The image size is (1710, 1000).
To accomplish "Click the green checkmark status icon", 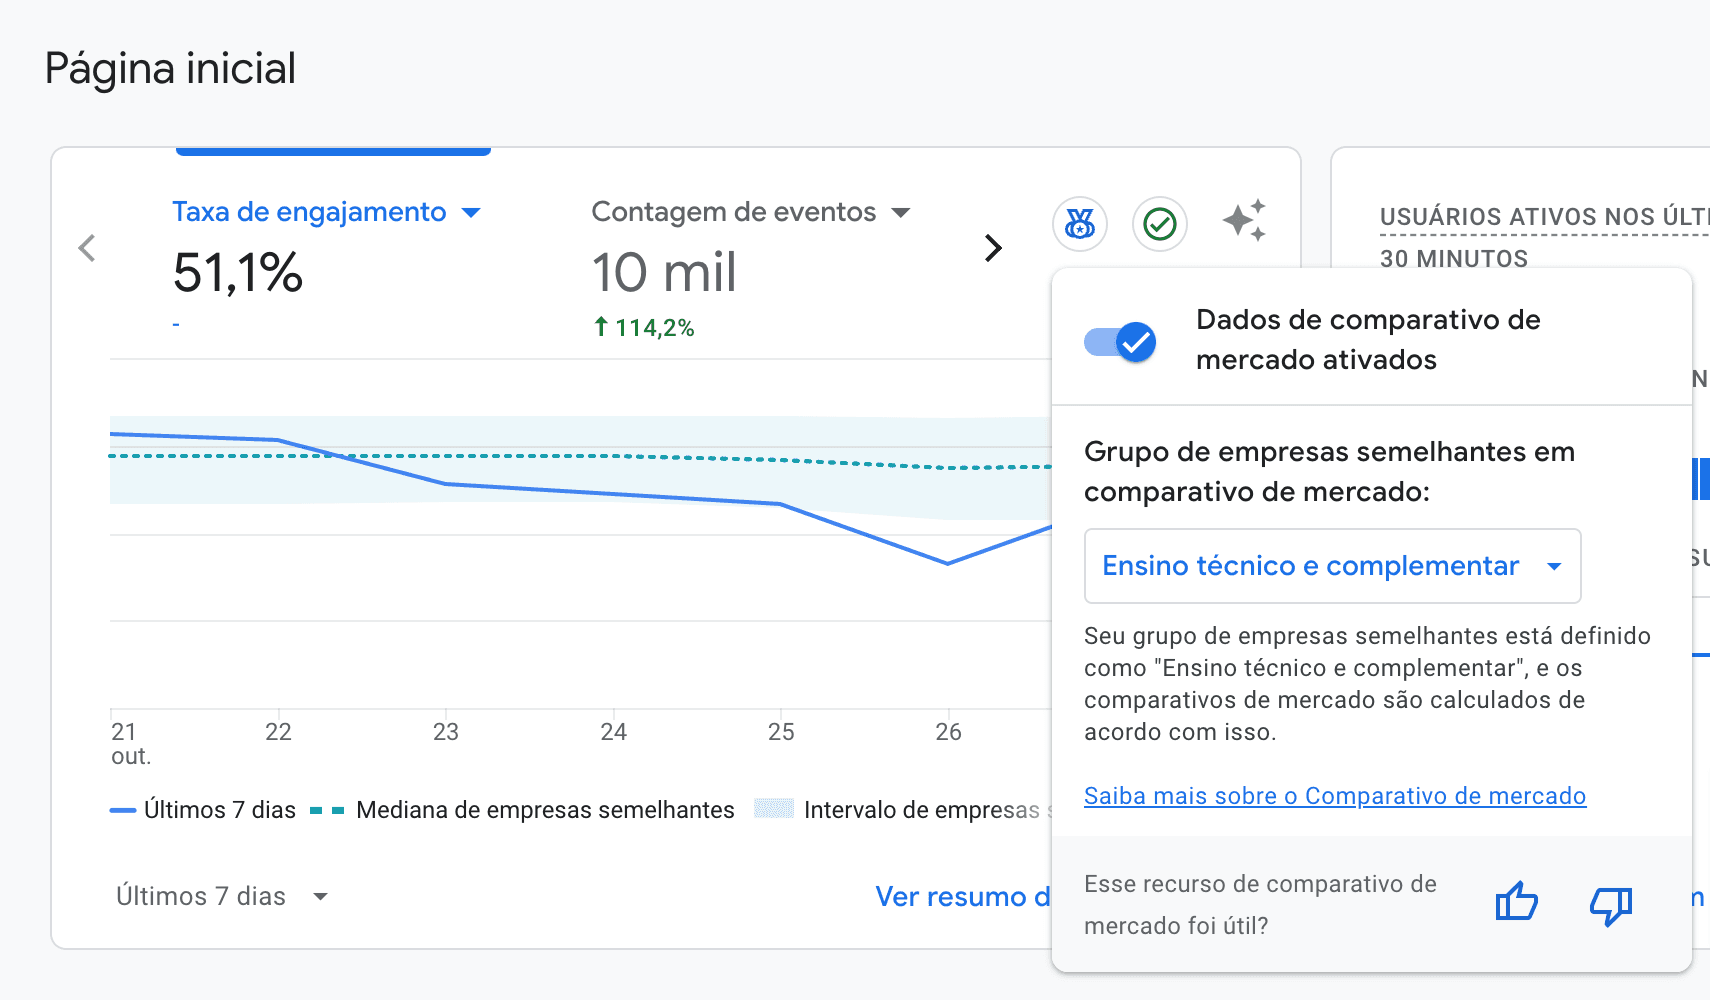I will tap(1160, 224).
